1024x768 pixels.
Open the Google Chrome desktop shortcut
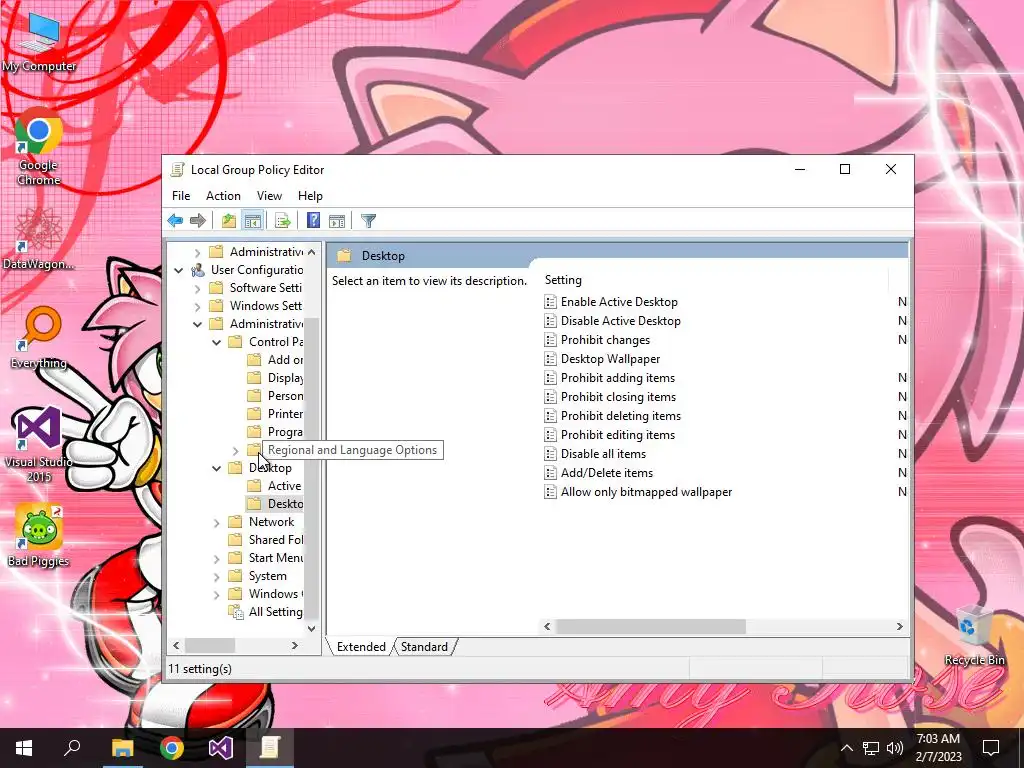point(39,148)
